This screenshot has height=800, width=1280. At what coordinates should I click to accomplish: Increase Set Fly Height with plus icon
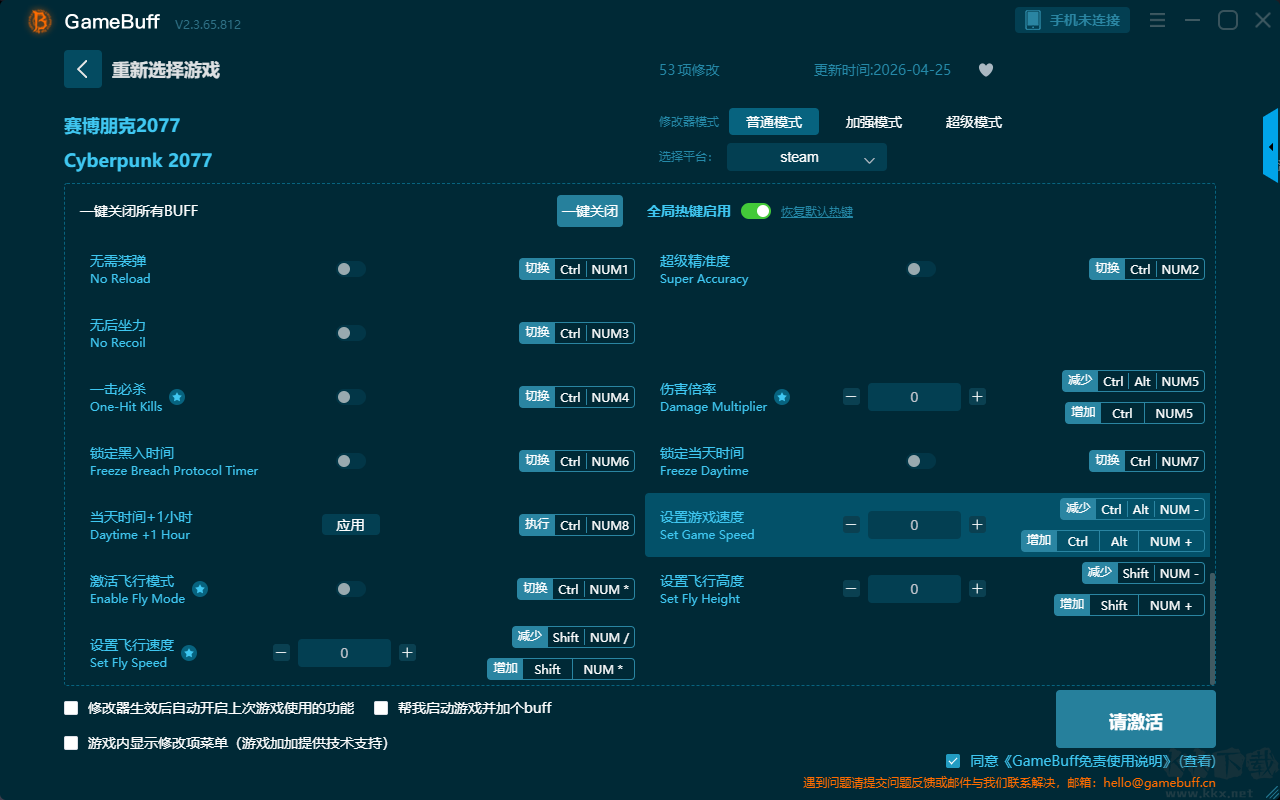[x=977, y=589]
